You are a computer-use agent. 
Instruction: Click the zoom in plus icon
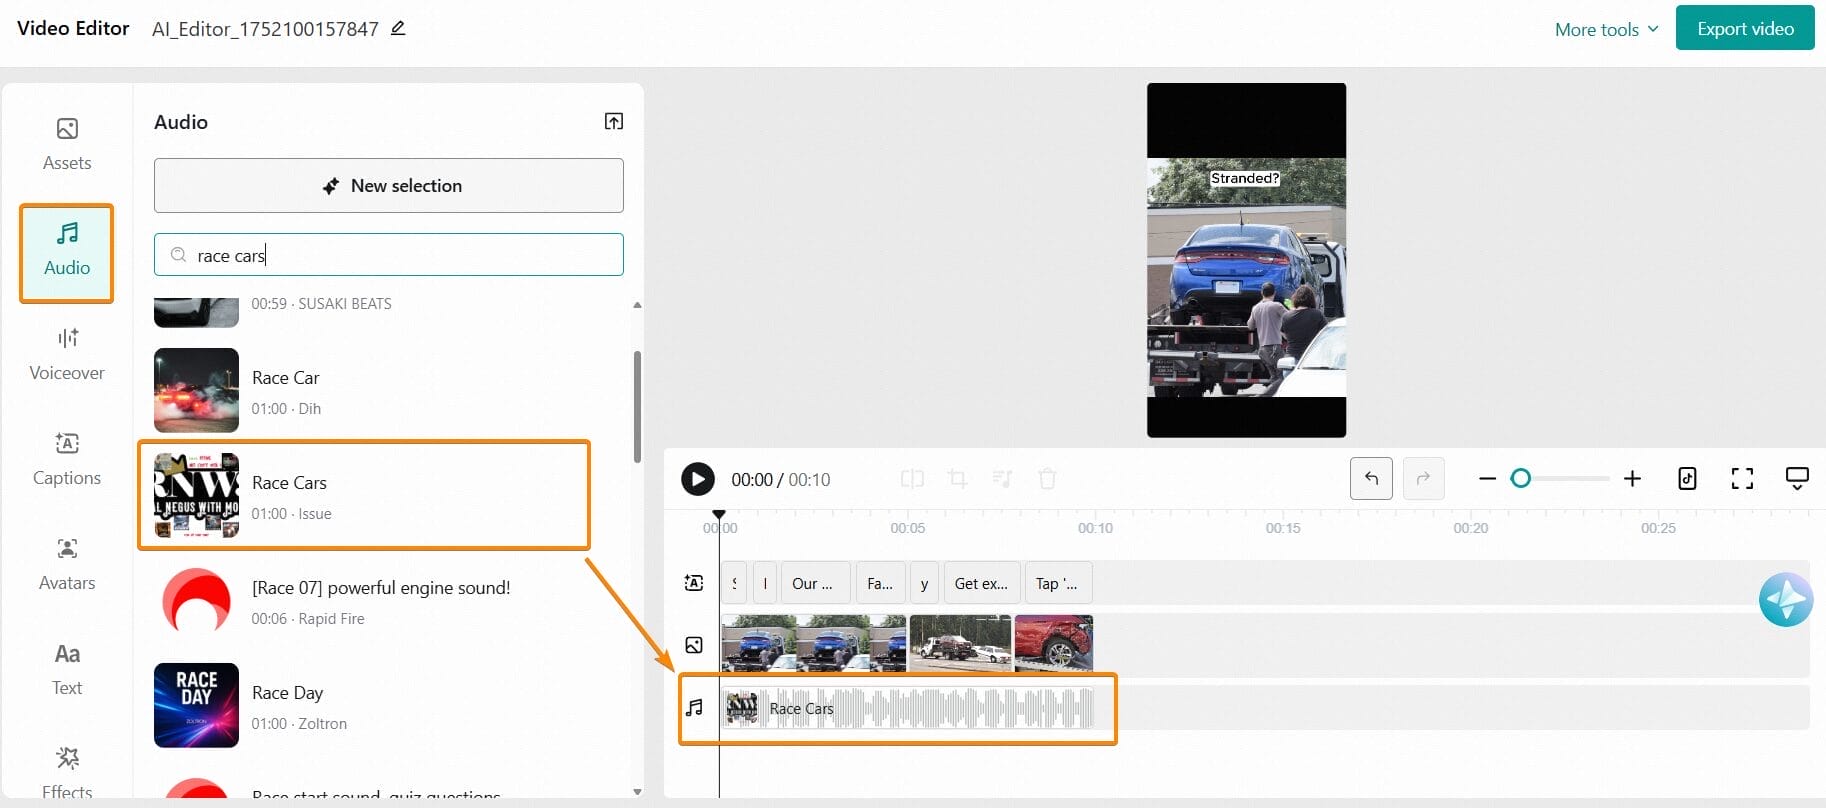1632,479
